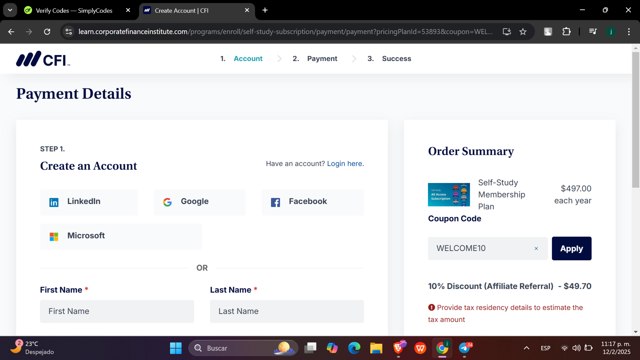
Task: Apply the coupon code
Action: [x=571, y=248]
